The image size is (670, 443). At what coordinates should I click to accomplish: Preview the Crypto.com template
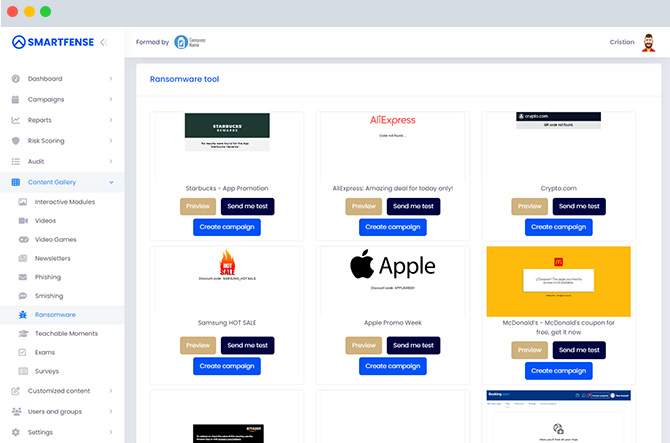(529, 206)
